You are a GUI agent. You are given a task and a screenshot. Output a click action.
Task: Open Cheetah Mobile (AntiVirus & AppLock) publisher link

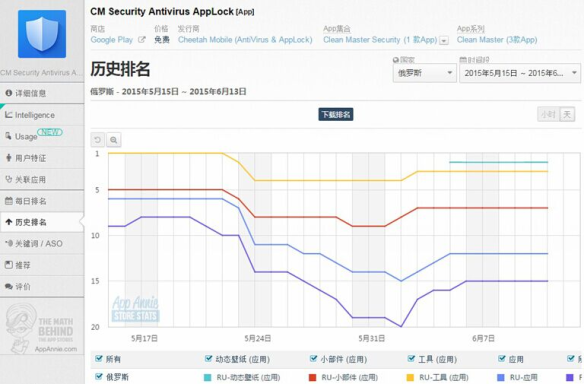point(245,40)
